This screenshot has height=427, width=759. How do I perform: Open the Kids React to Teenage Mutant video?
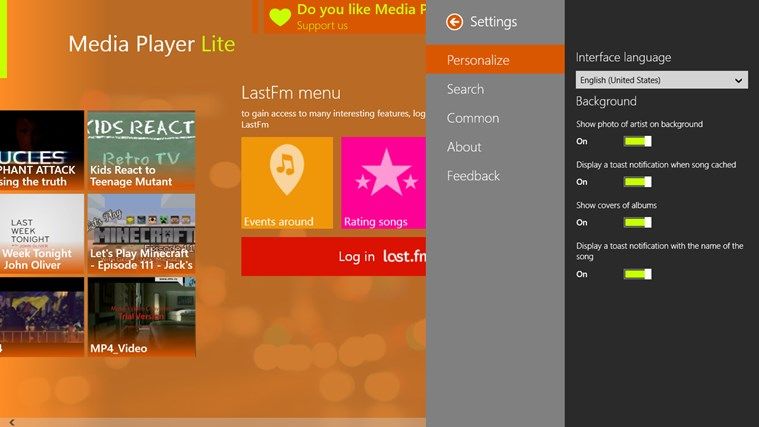click(141, 150)
